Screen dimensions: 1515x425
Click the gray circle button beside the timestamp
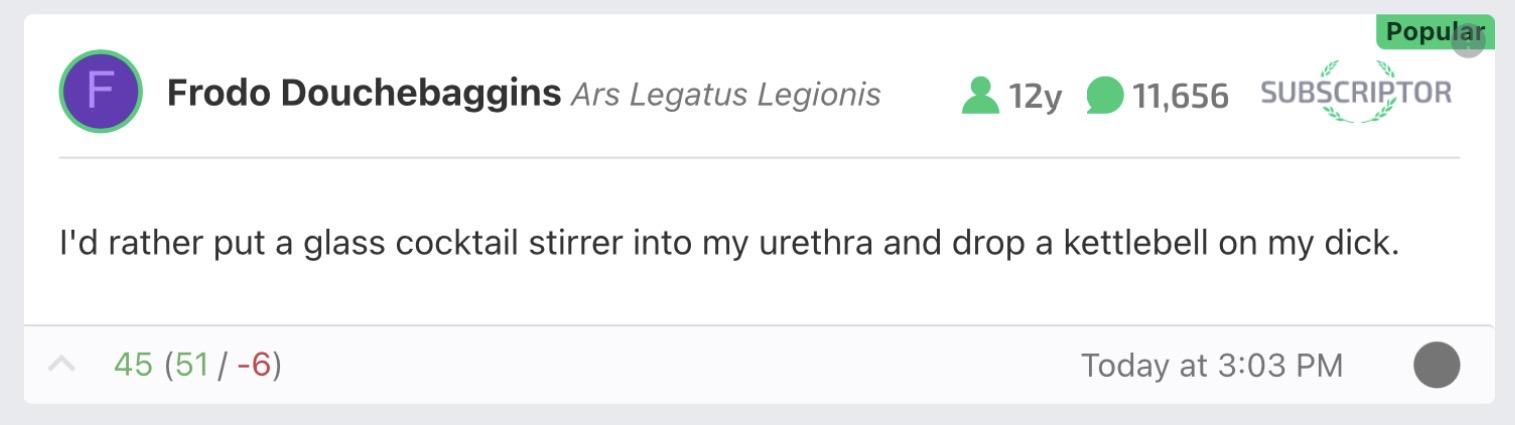(1436, 365)
